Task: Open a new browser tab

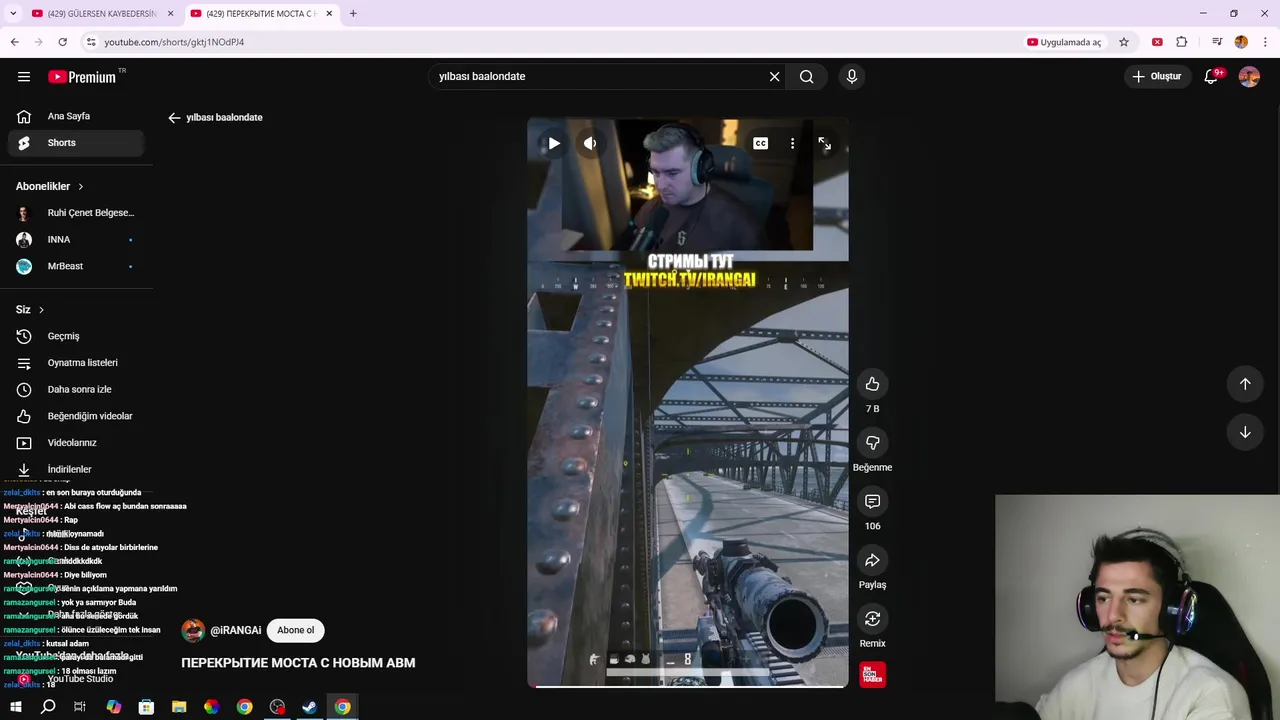Action: (x=353, y=13)
